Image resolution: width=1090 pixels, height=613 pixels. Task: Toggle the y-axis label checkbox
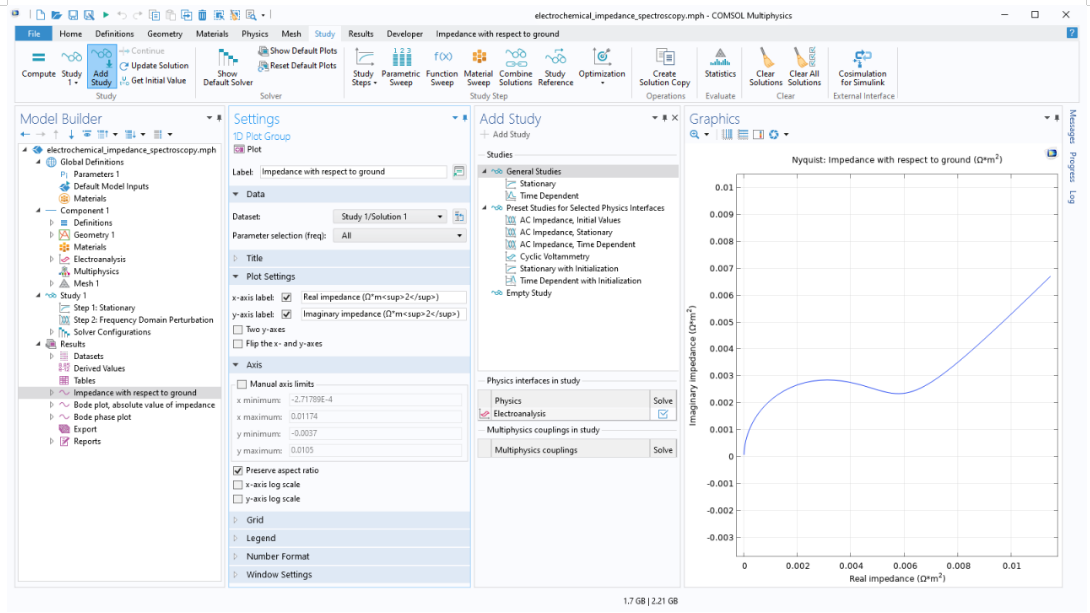[286, 314]
